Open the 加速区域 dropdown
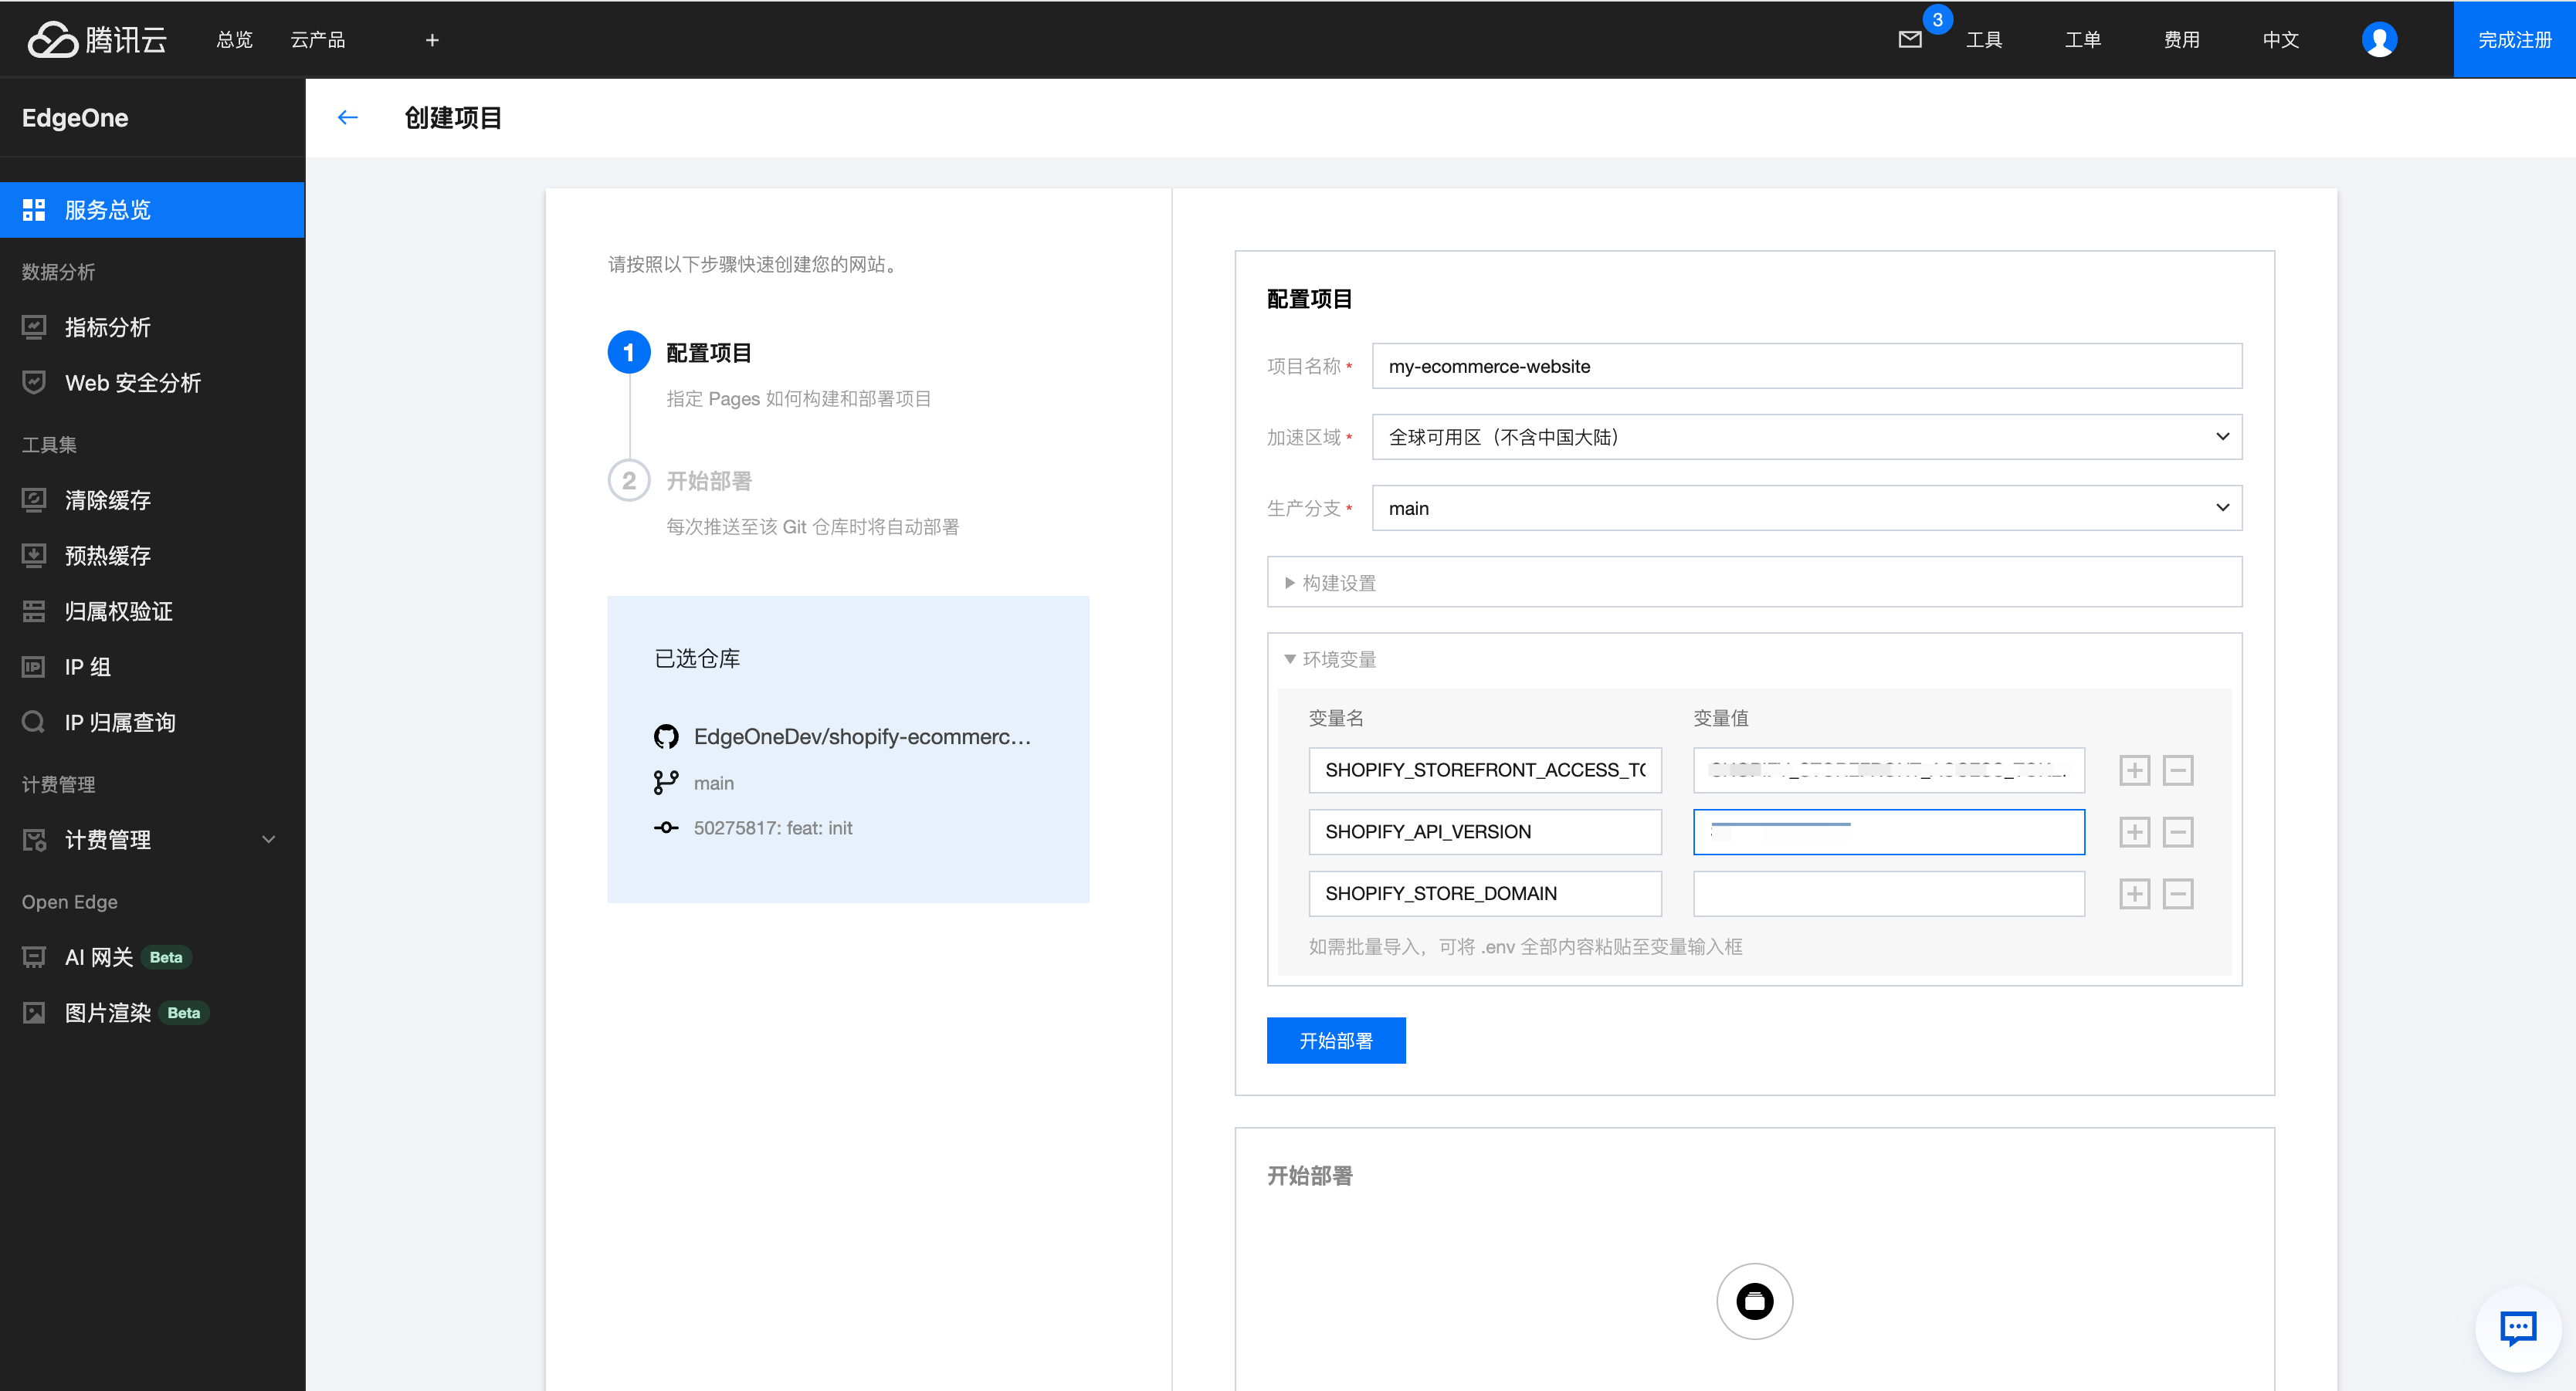The height and width of the screenshot is (1391, 2576). click(1806, 437)
